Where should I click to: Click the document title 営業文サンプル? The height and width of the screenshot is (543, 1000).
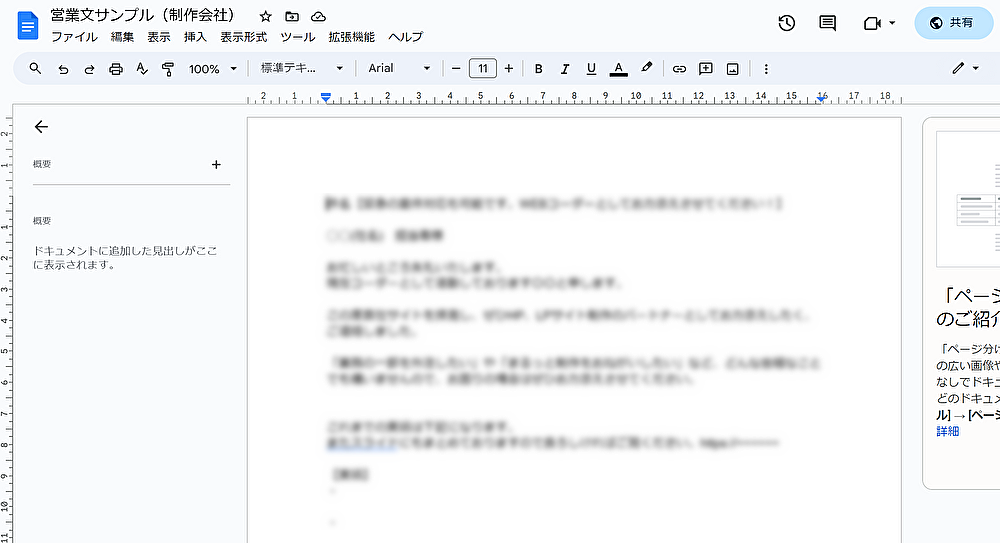coord(142,15)
